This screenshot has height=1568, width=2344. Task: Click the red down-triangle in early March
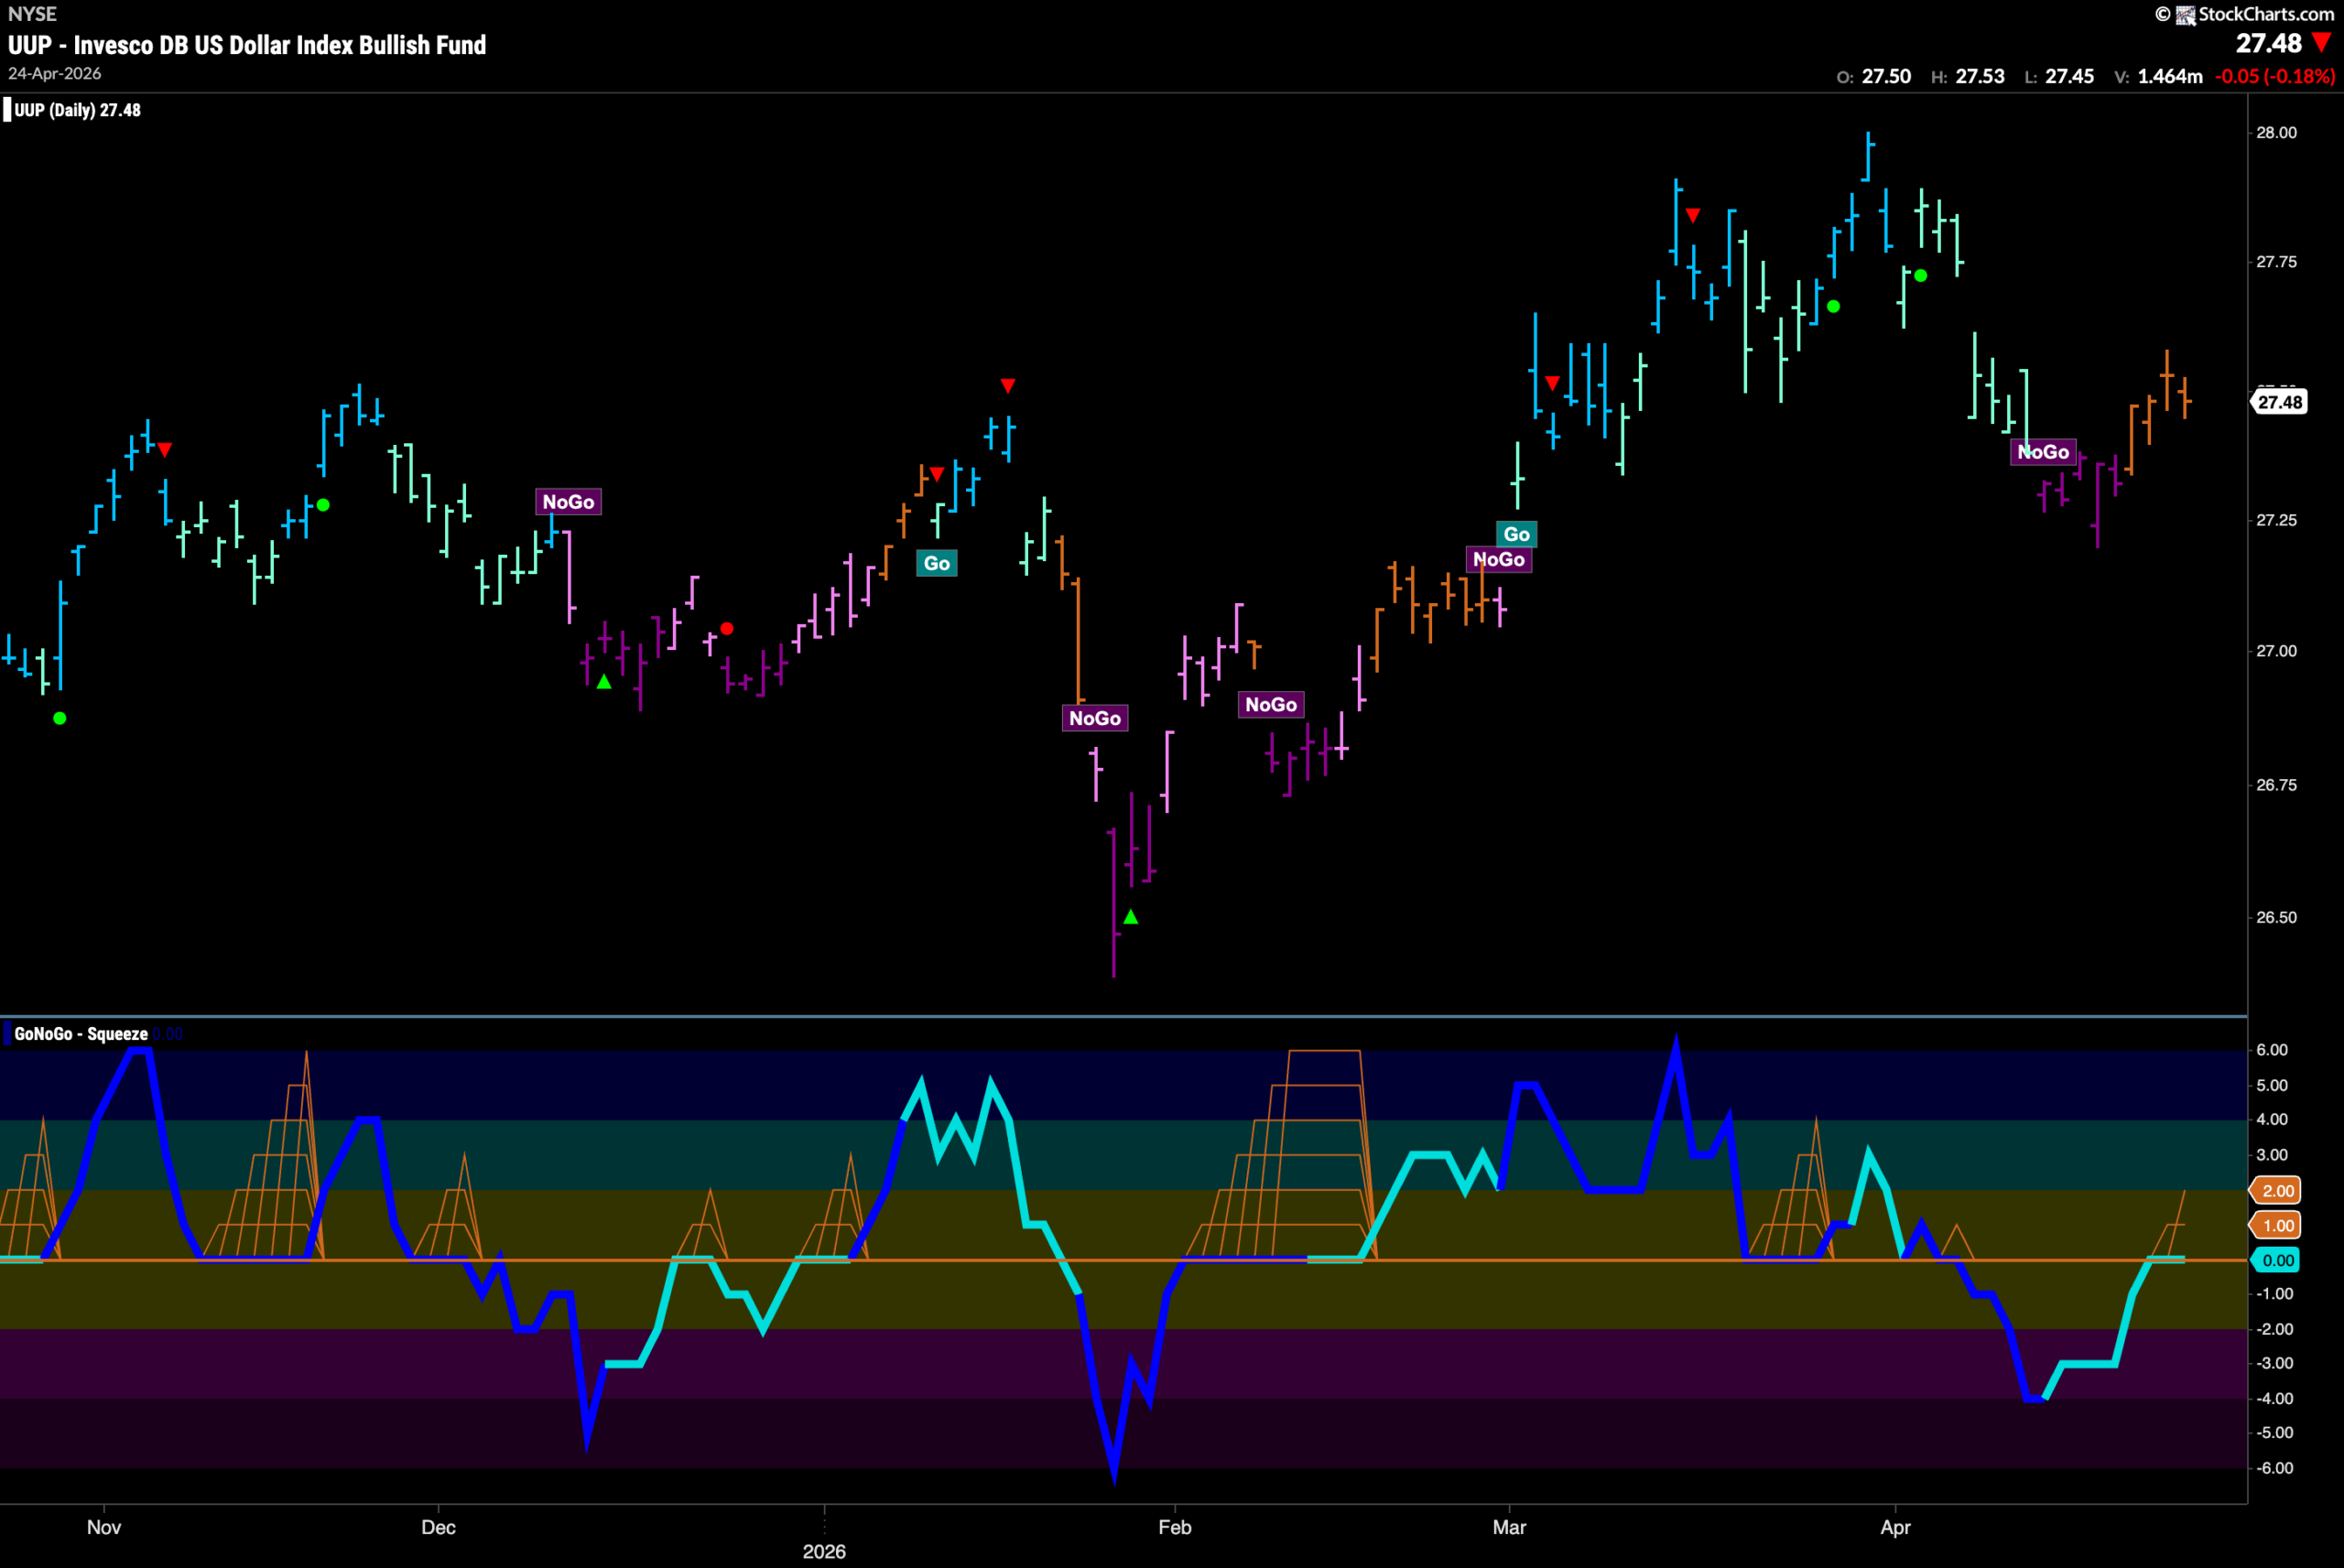[1552, 383]
